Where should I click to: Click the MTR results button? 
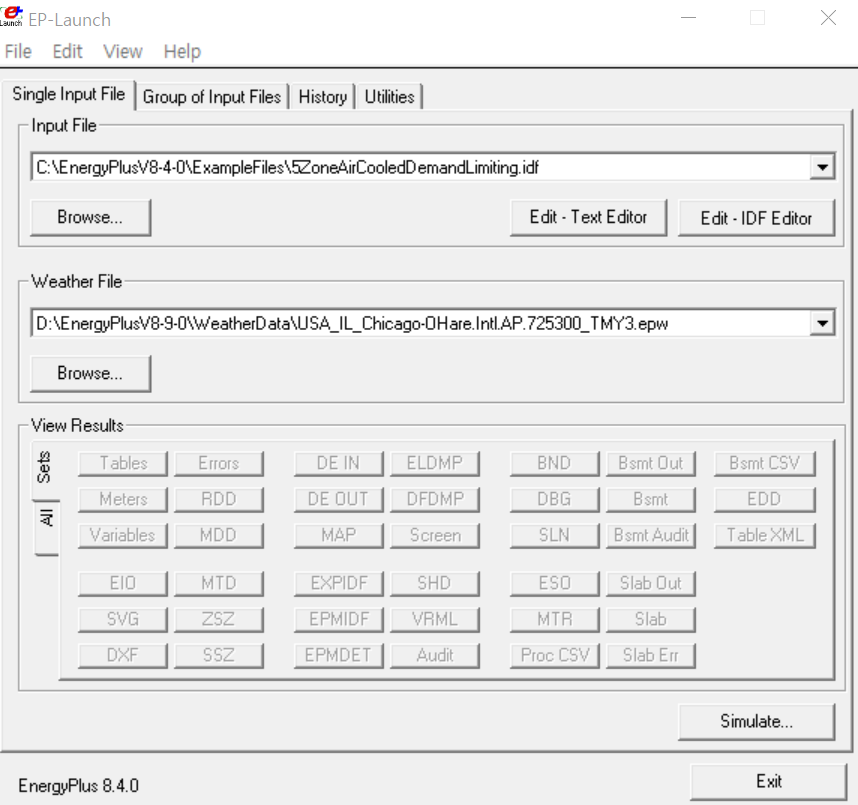pyautogui.click(x=554, y=619)
